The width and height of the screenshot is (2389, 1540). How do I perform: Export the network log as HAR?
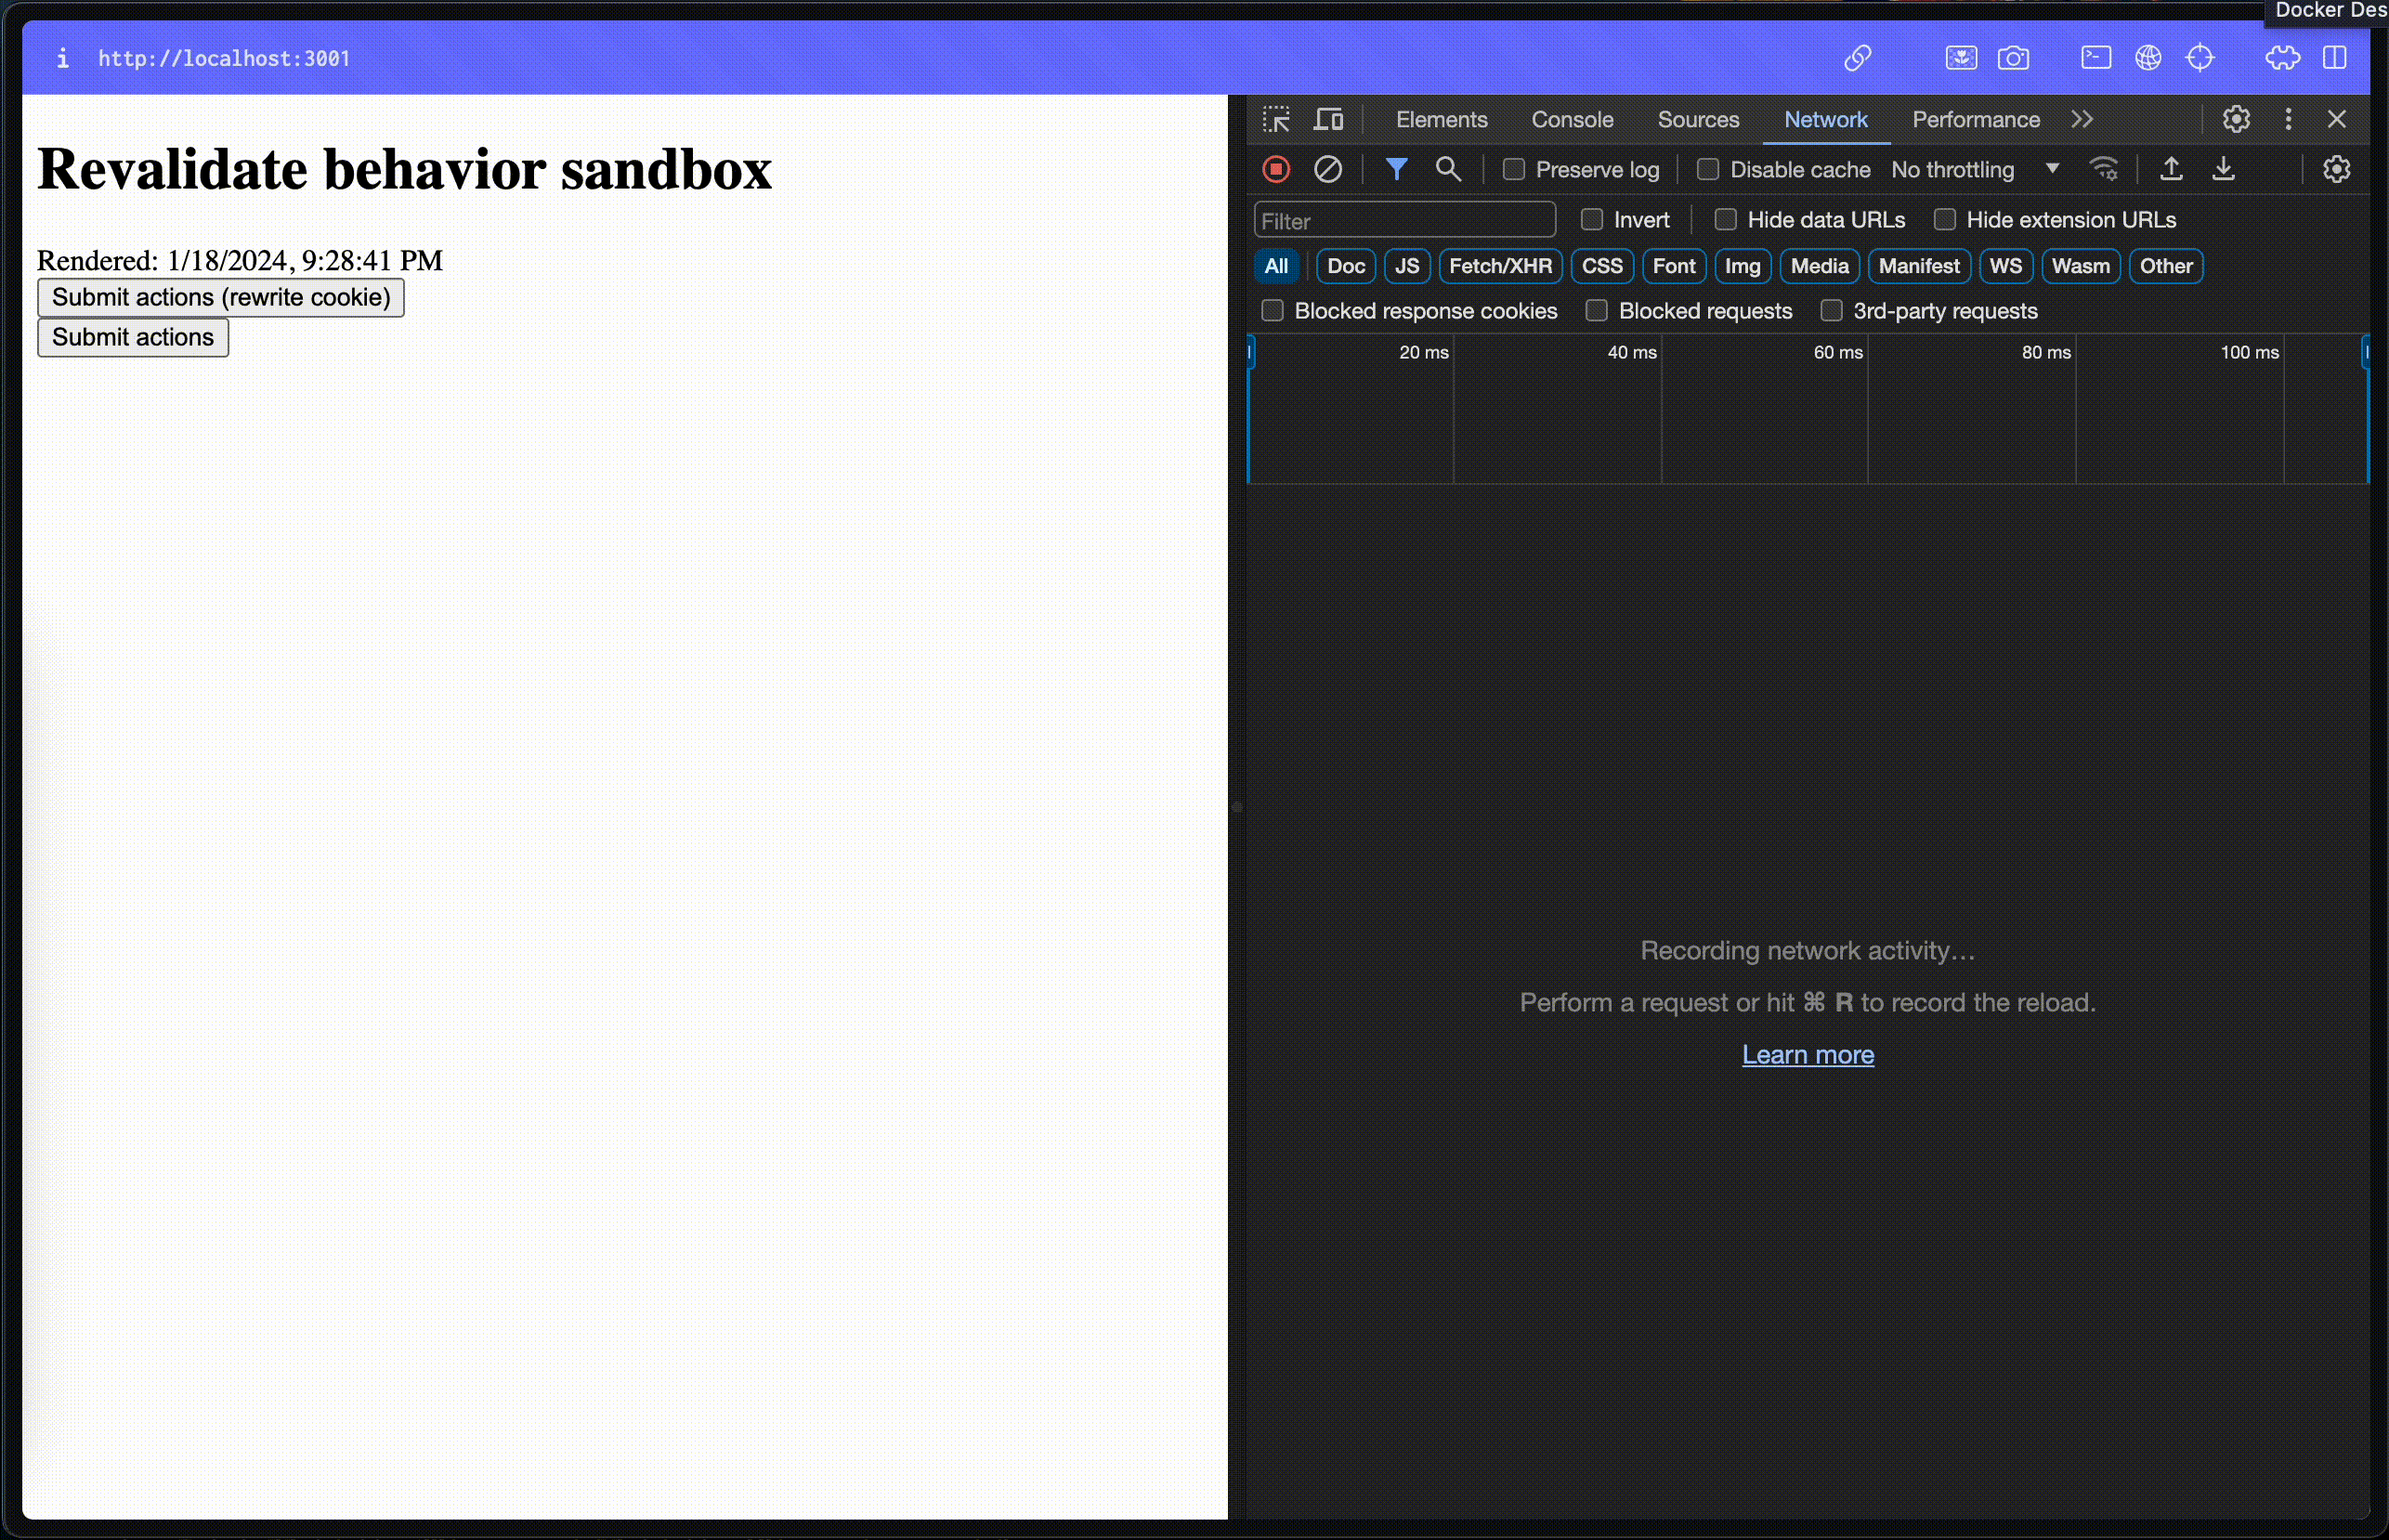(2224, 169)
